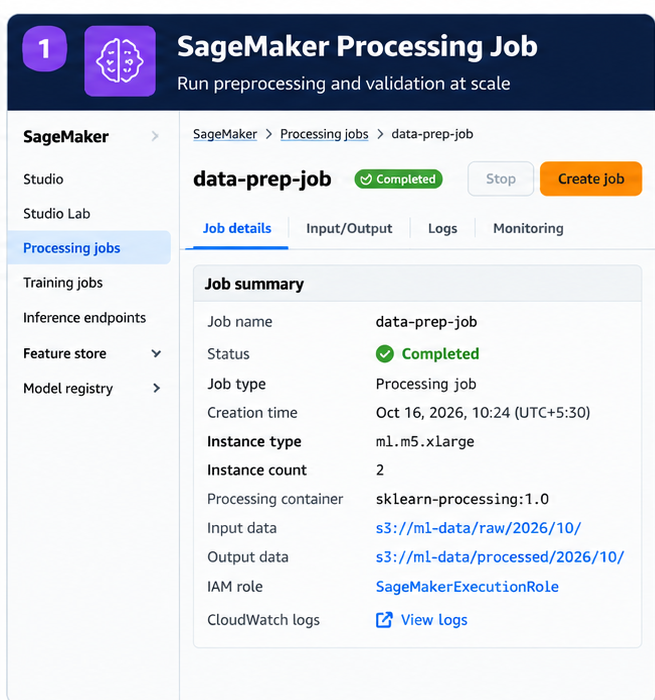Click the Input data label
655x700 pixels.
[242, 528]
